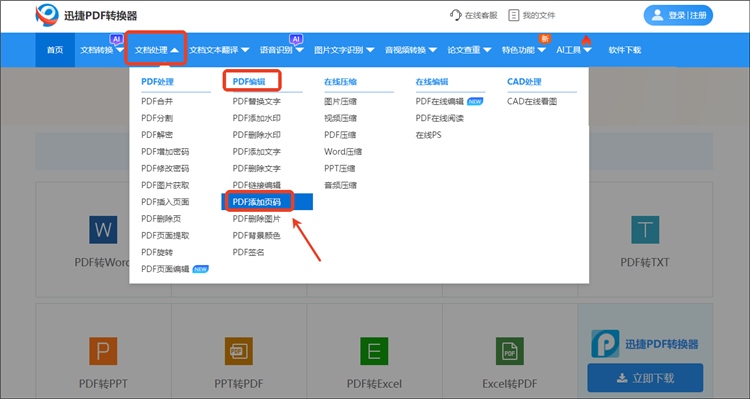The width and height of the screenshot is (750, 399).
Task: Open PDF在线编辑 NEW link
Action: [449, 101]
